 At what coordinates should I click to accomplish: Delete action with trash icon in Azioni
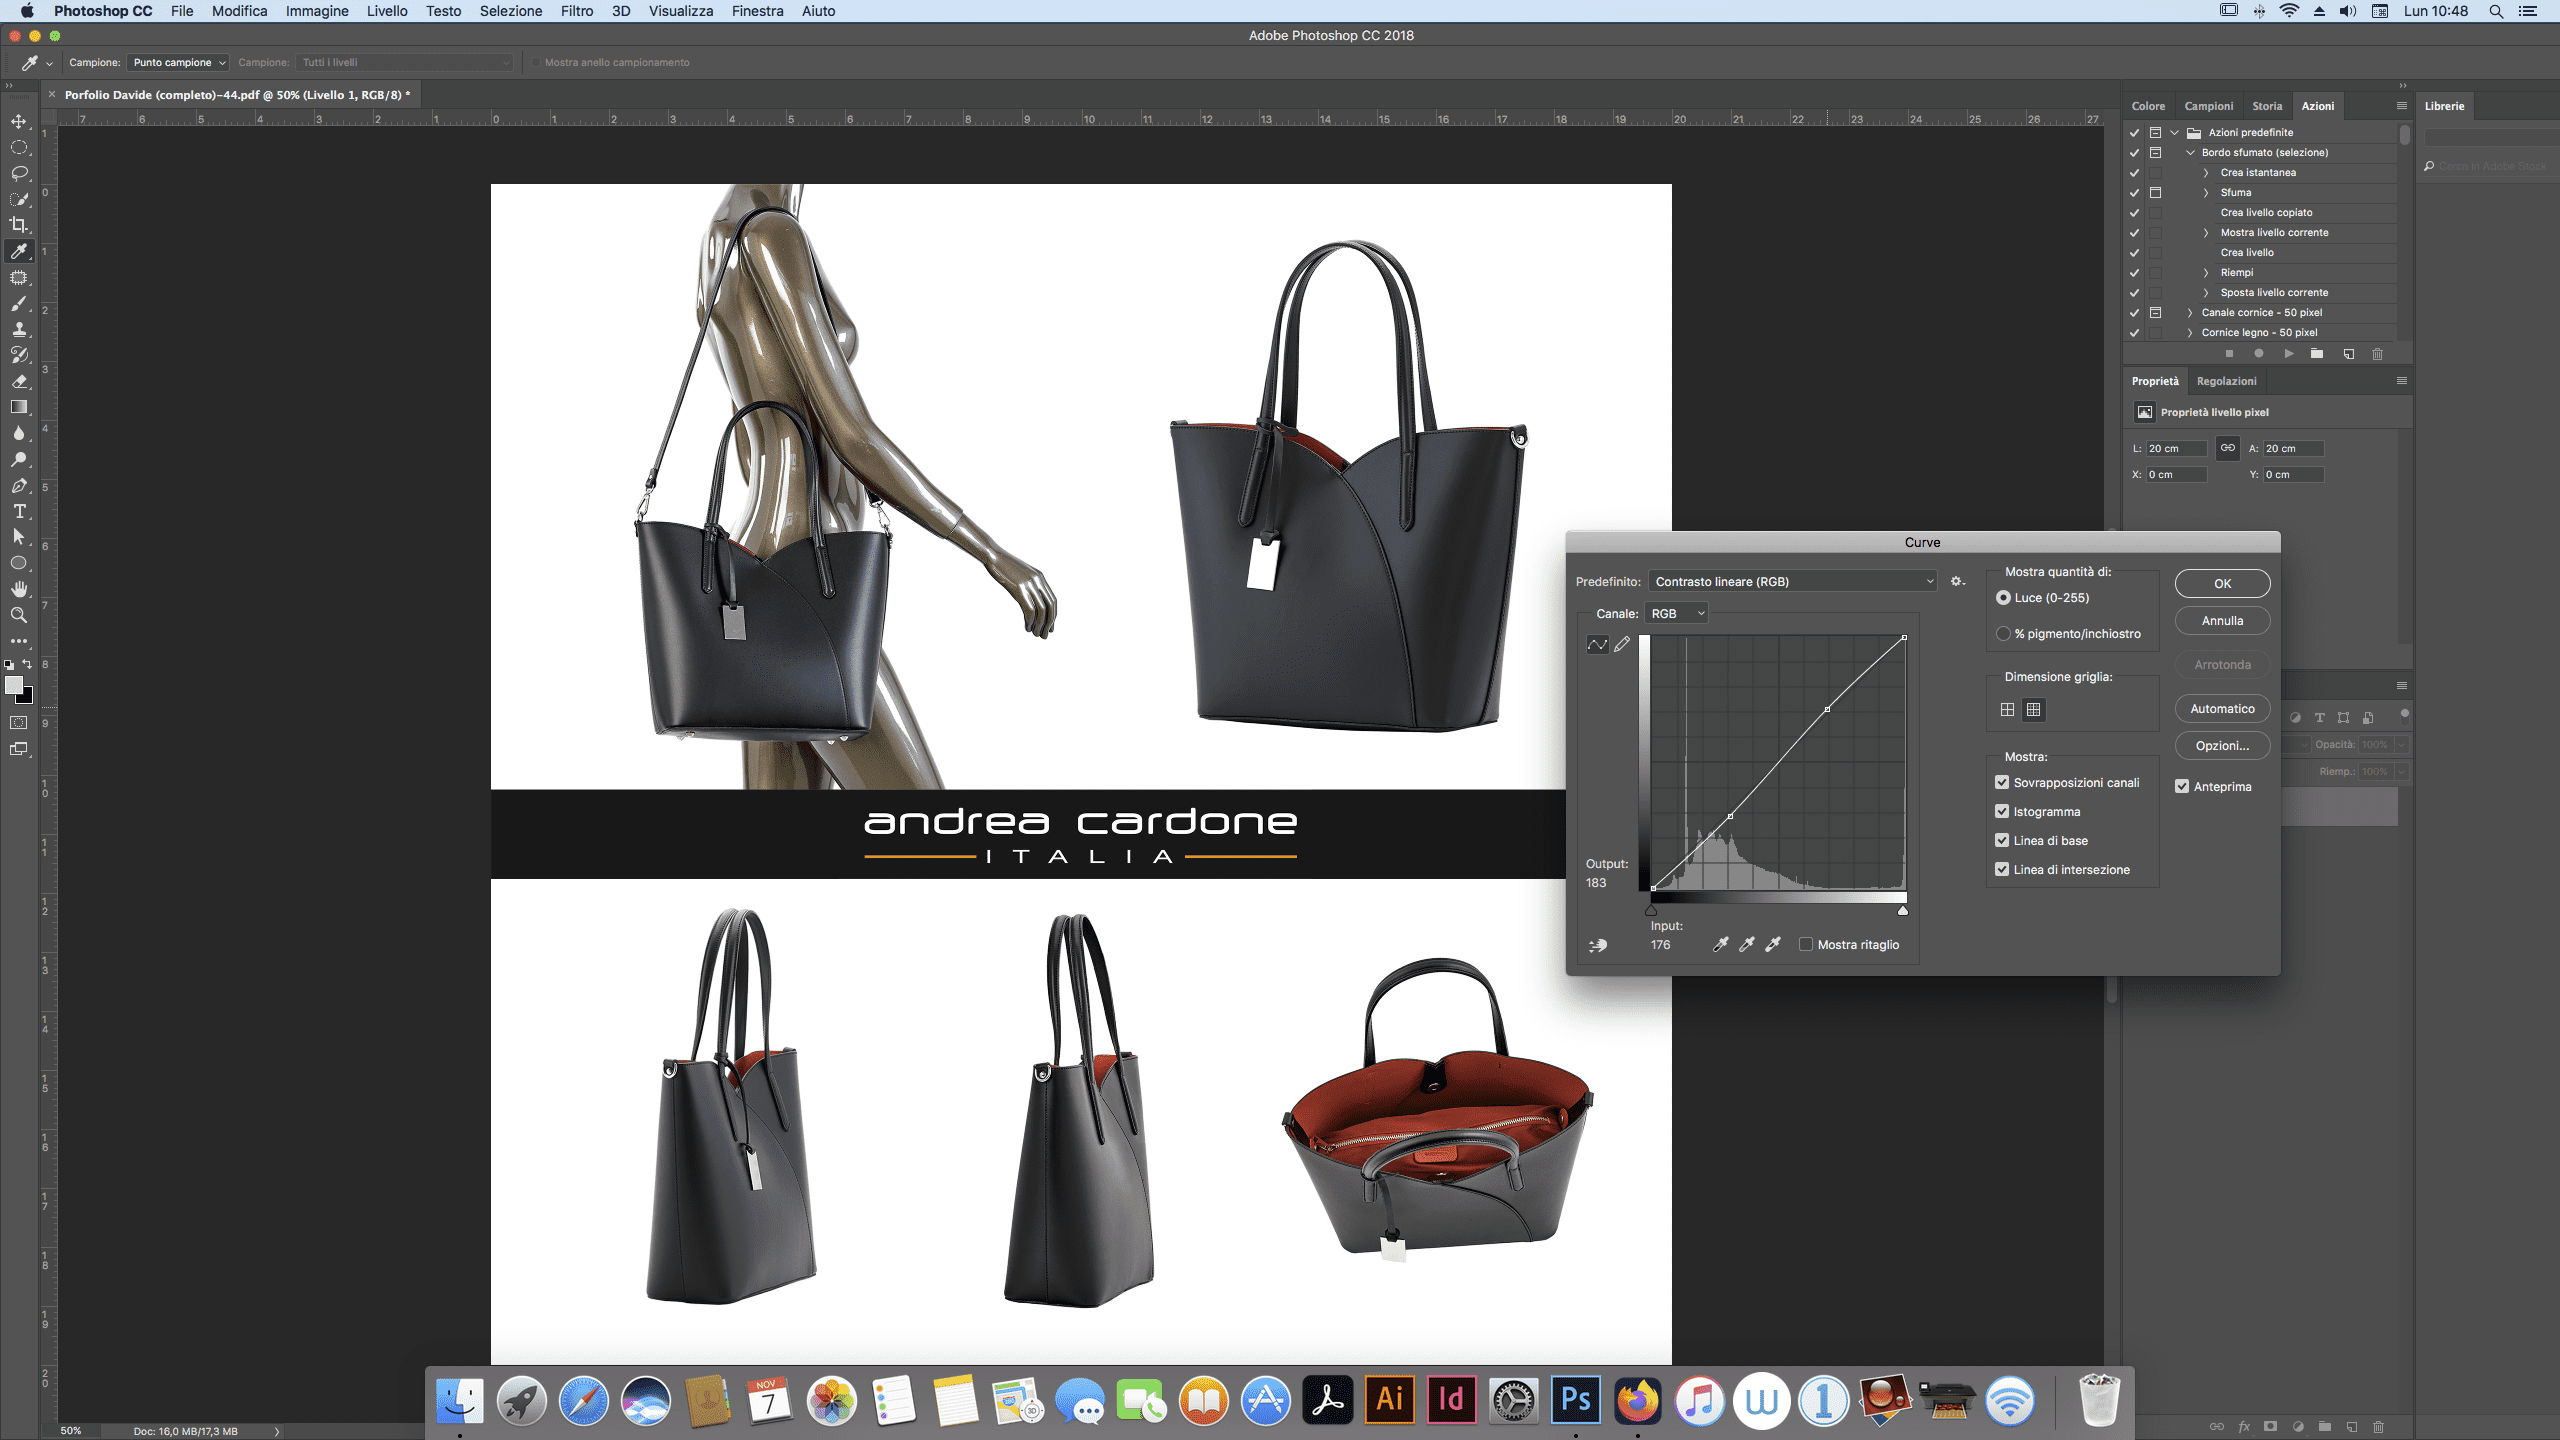tap(2377, 353)
